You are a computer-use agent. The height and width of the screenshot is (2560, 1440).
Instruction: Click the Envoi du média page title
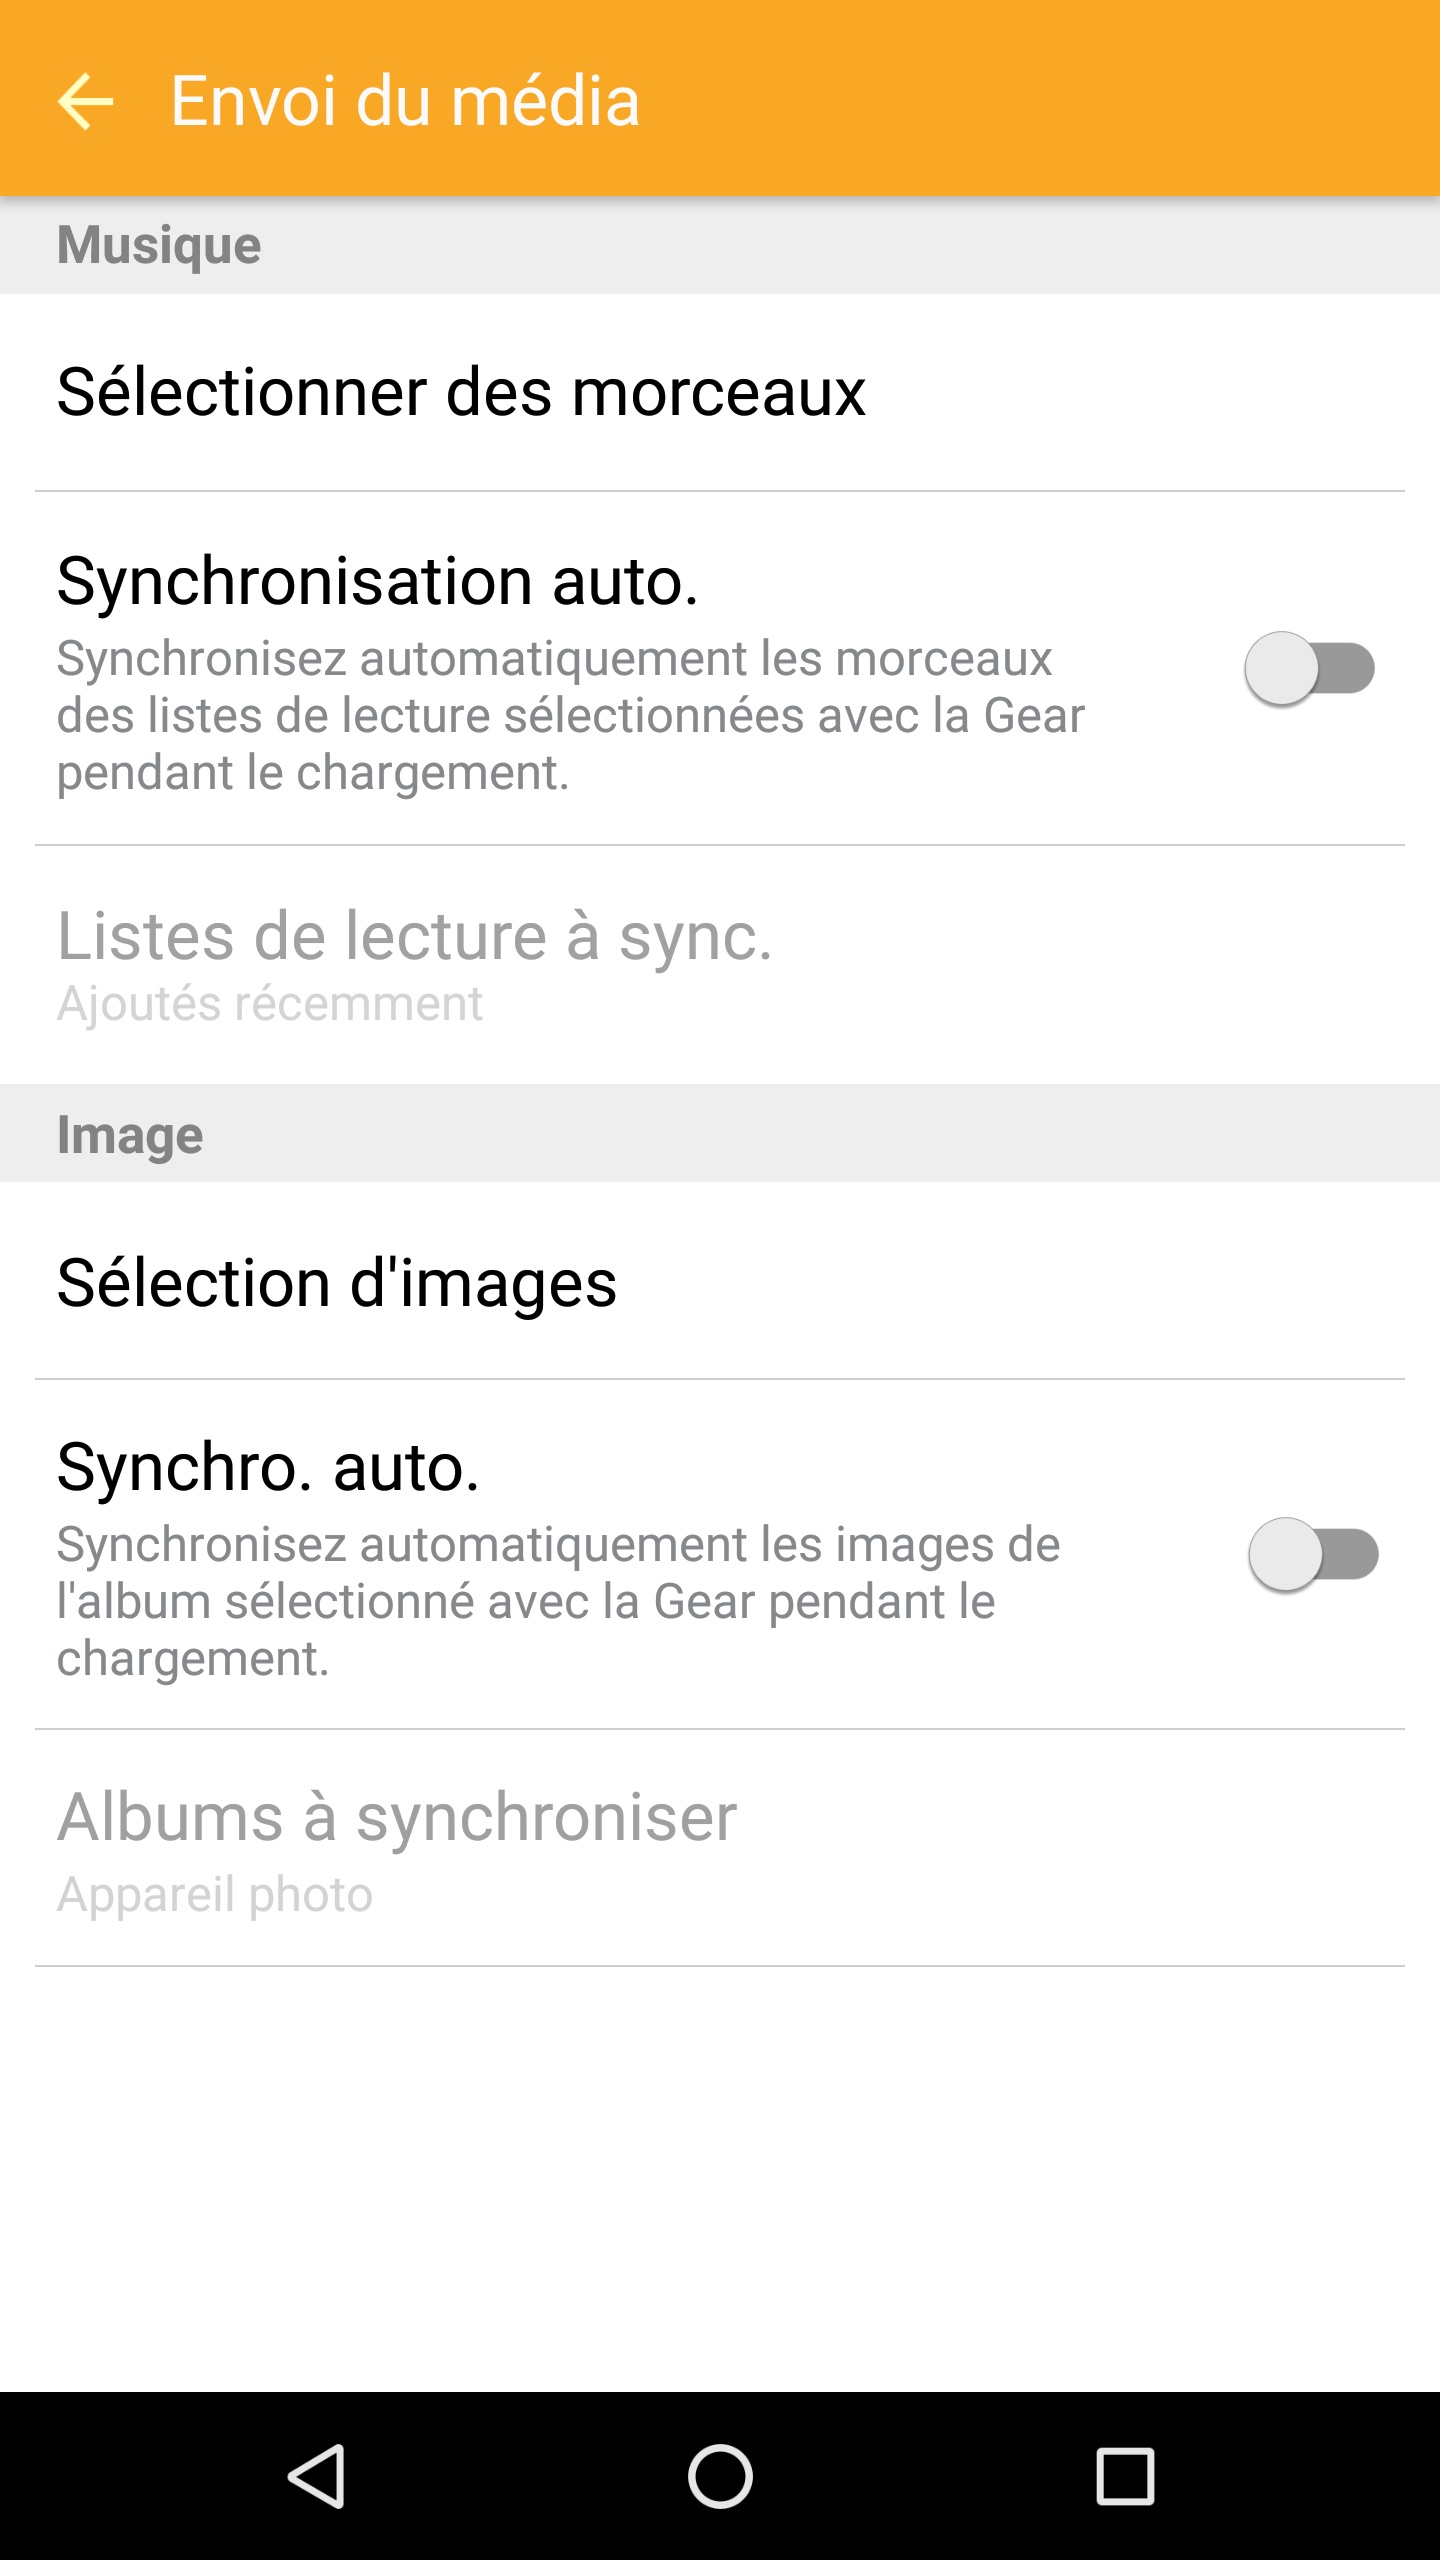point(405,101)
